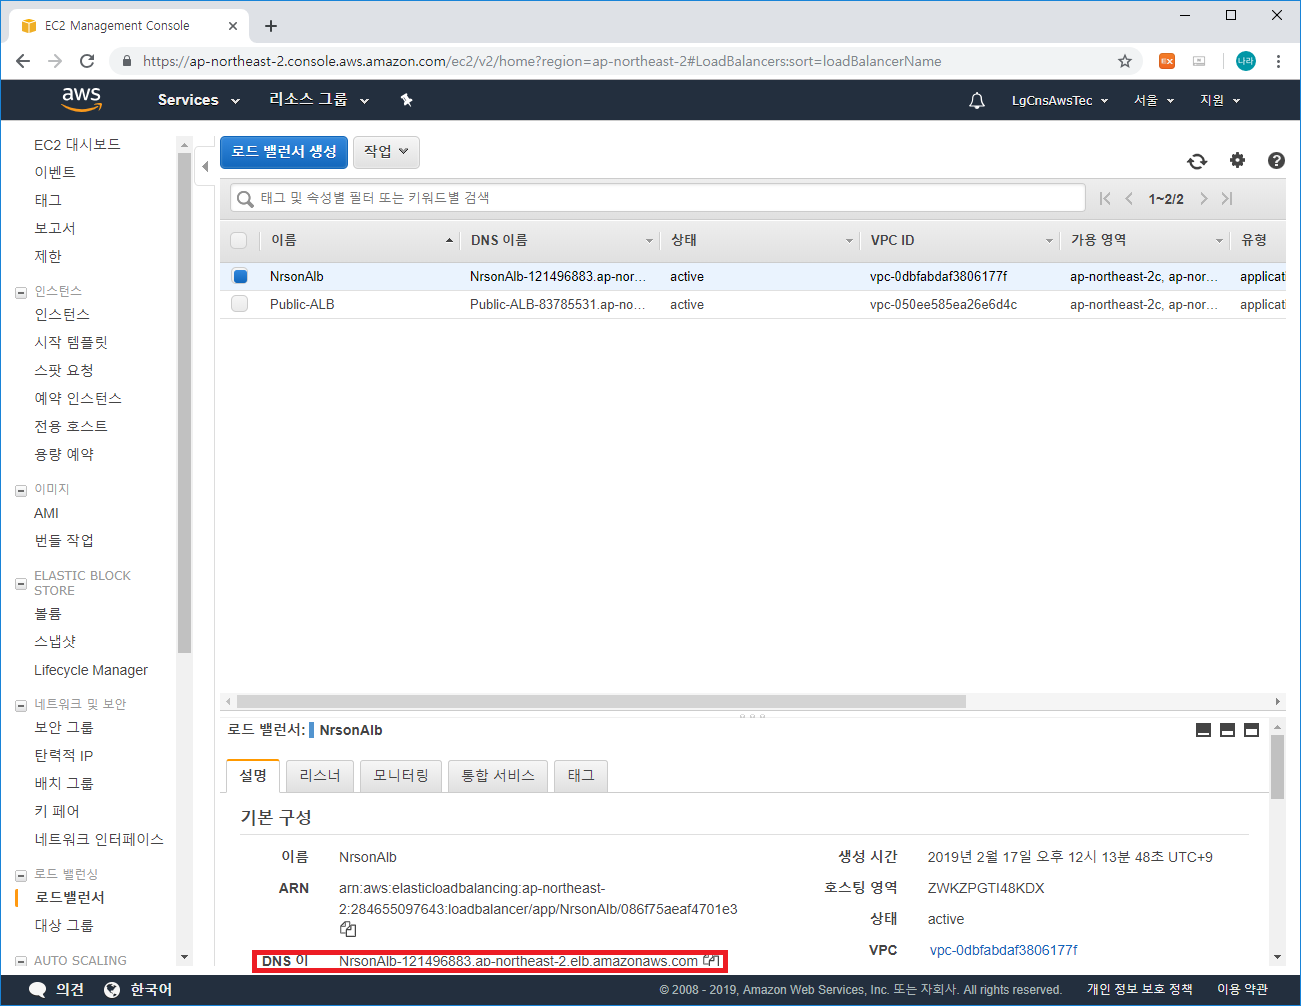Click the details panel vertical scrollbar

[x=1277, y=767]
